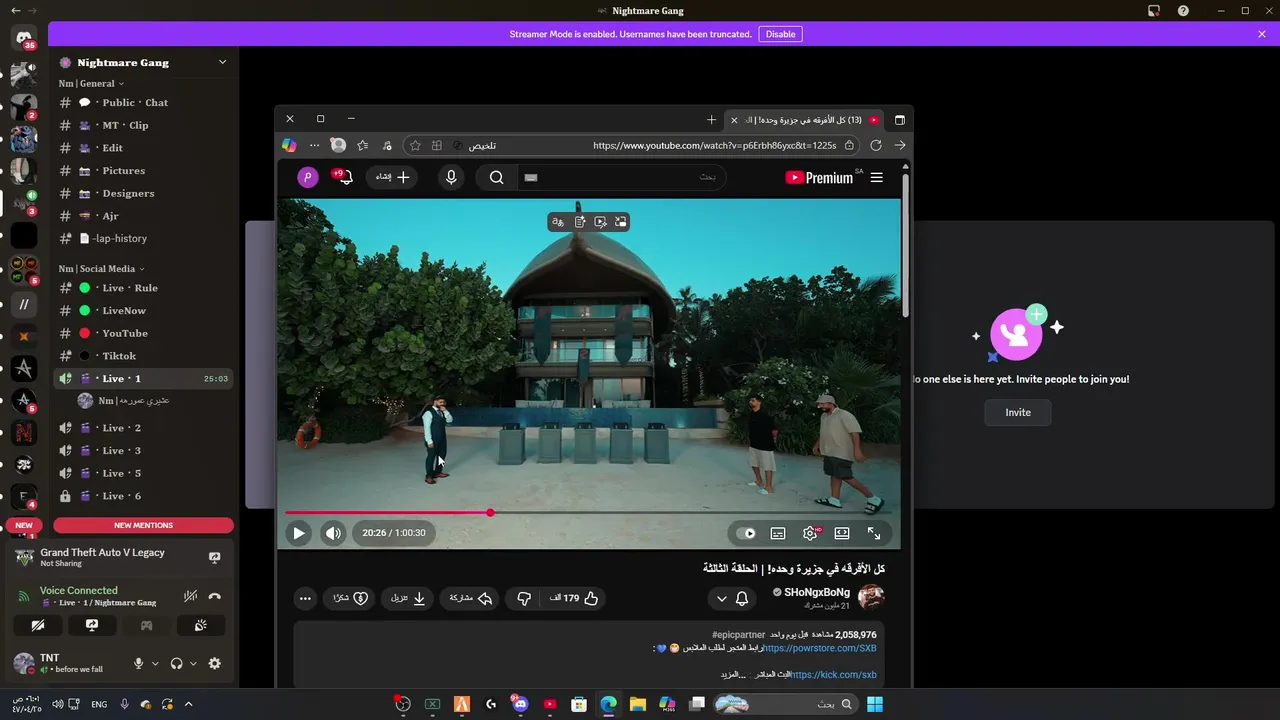Click the Share (مشاركة) button
Viewport: 1280px width, 720px height.
(x=471, y=598)
